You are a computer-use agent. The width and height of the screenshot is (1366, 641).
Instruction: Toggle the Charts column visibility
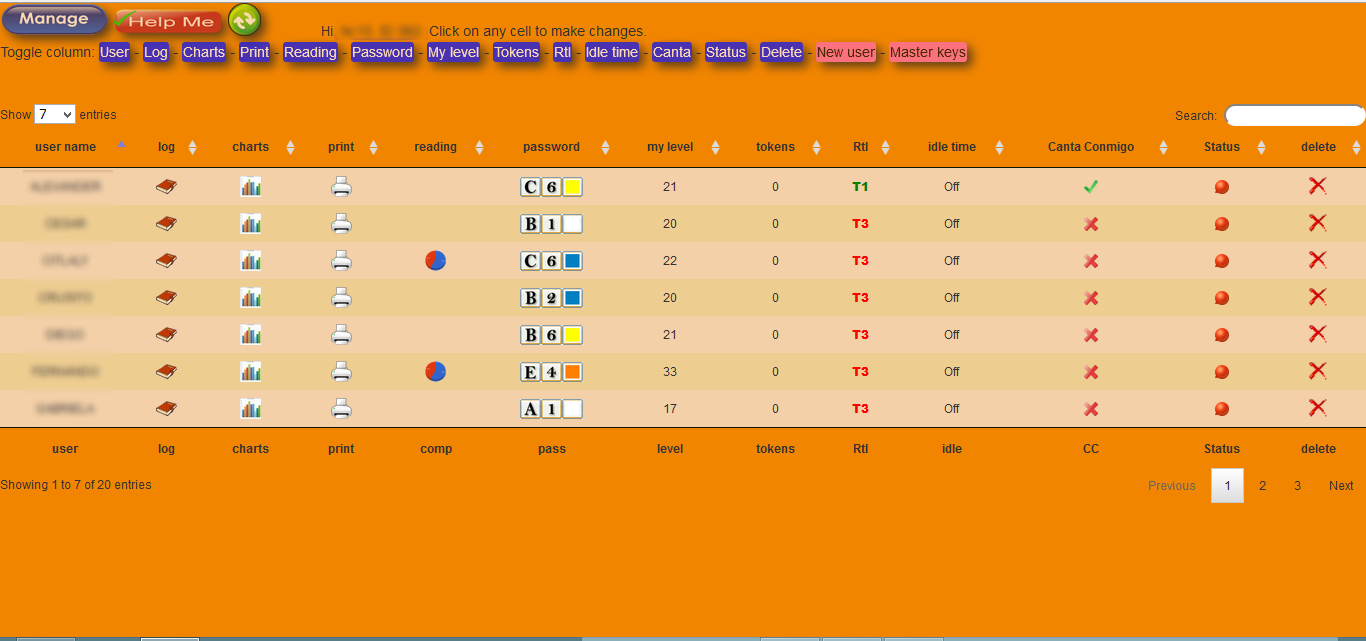pyautogui.click(x=204, y=52)
